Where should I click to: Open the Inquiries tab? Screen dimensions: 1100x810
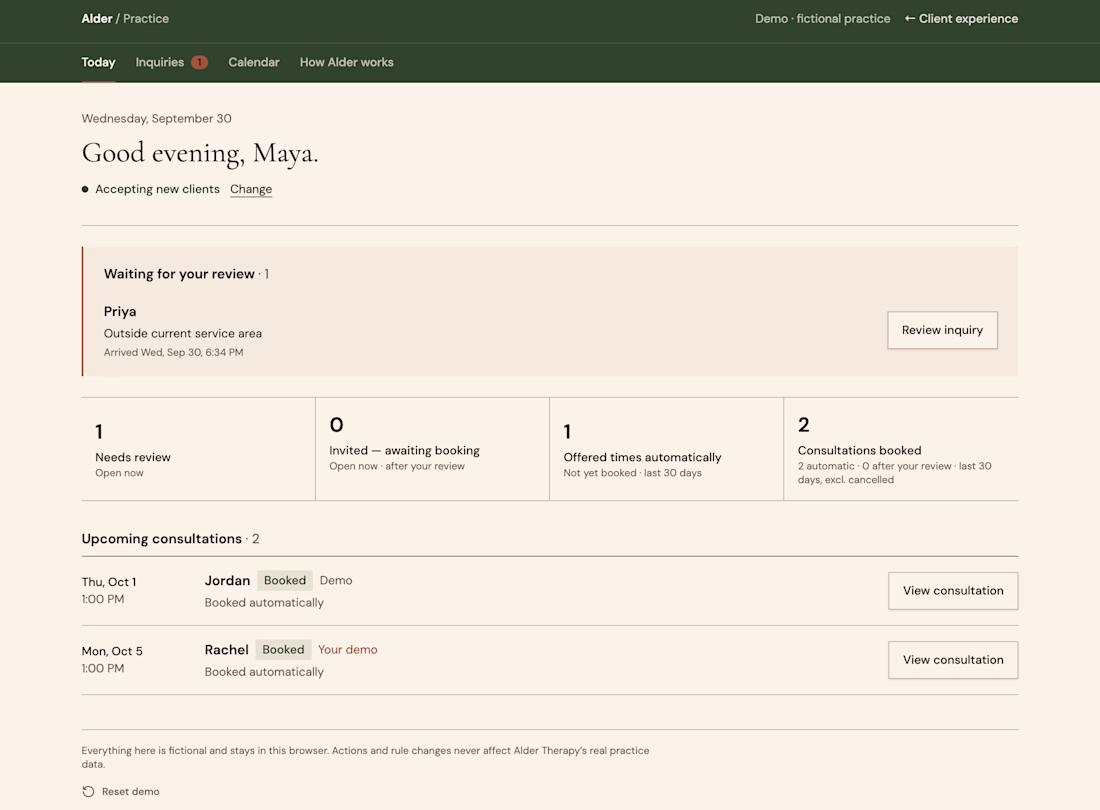(171, 62)
